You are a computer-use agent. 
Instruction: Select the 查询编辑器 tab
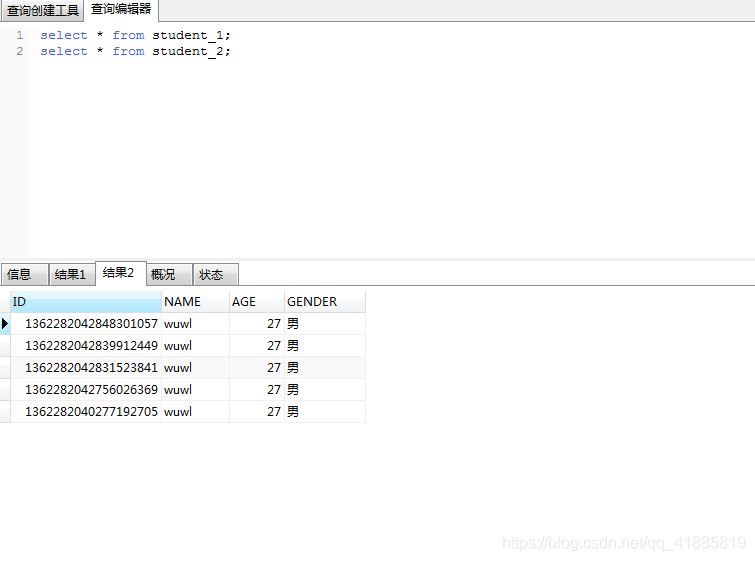point(121,10)
